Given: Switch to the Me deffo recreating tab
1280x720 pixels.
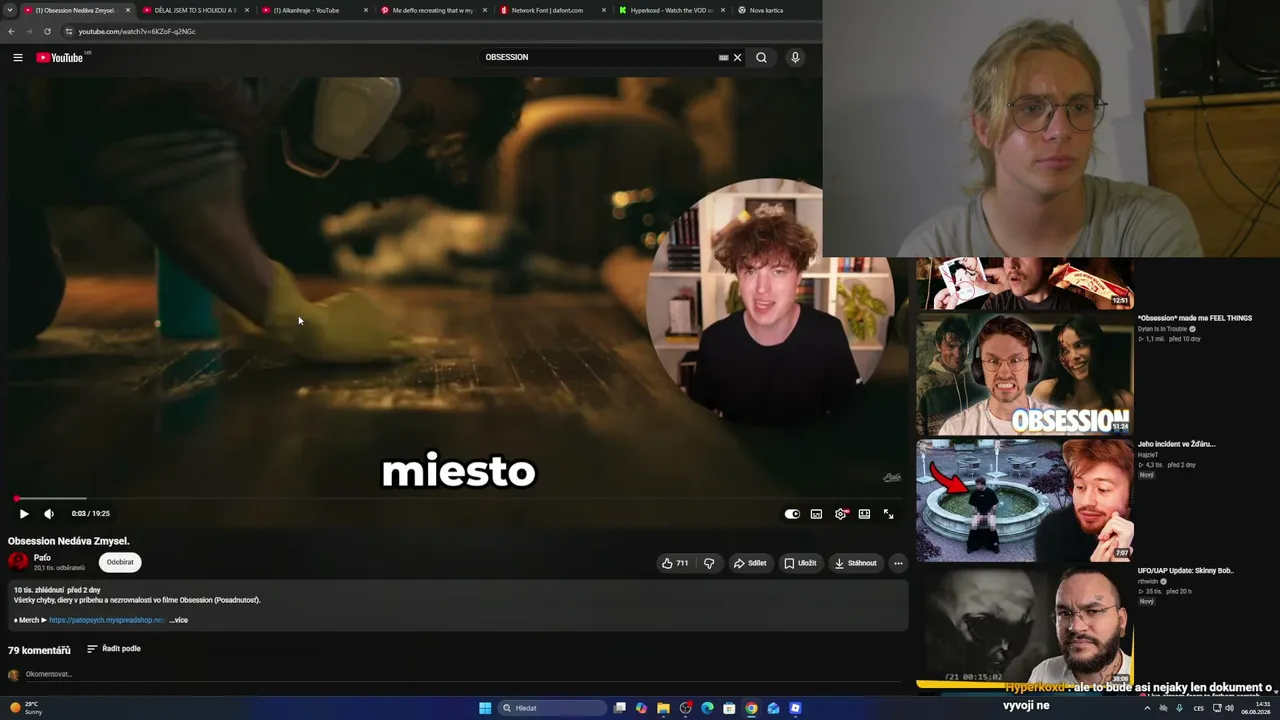Looking at the screenshot, I should tap(432, 10).
